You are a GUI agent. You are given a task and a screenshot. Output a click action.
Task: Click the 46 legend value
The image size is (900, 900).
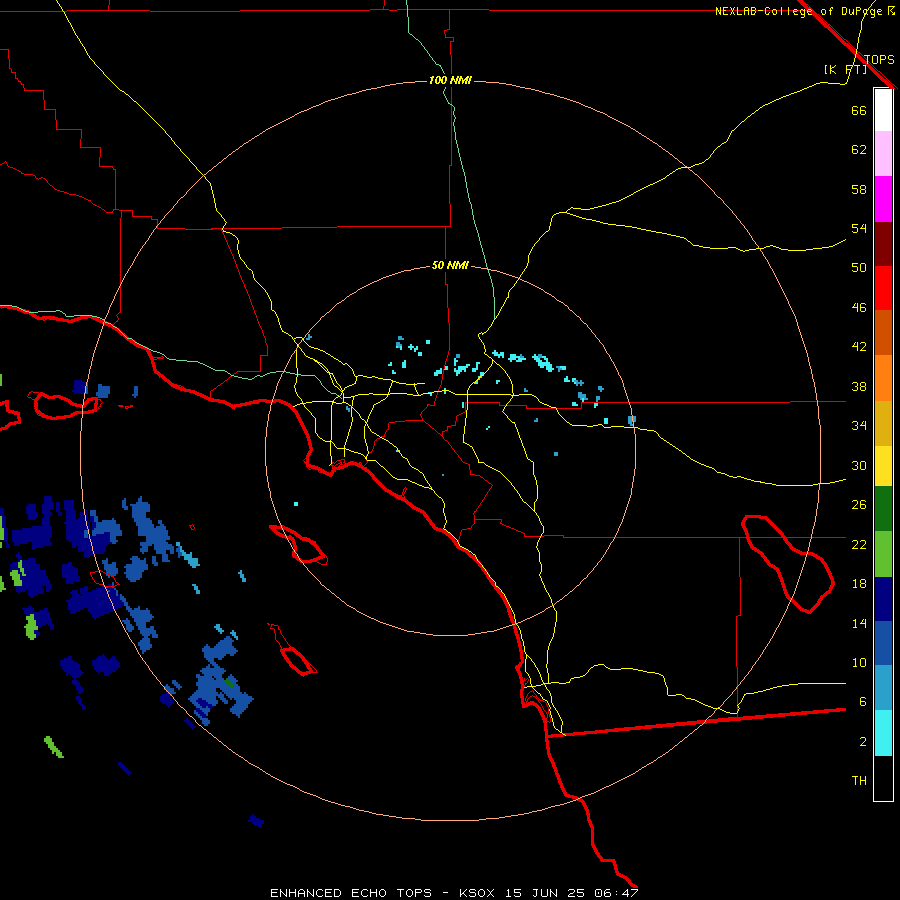(859, 308)
